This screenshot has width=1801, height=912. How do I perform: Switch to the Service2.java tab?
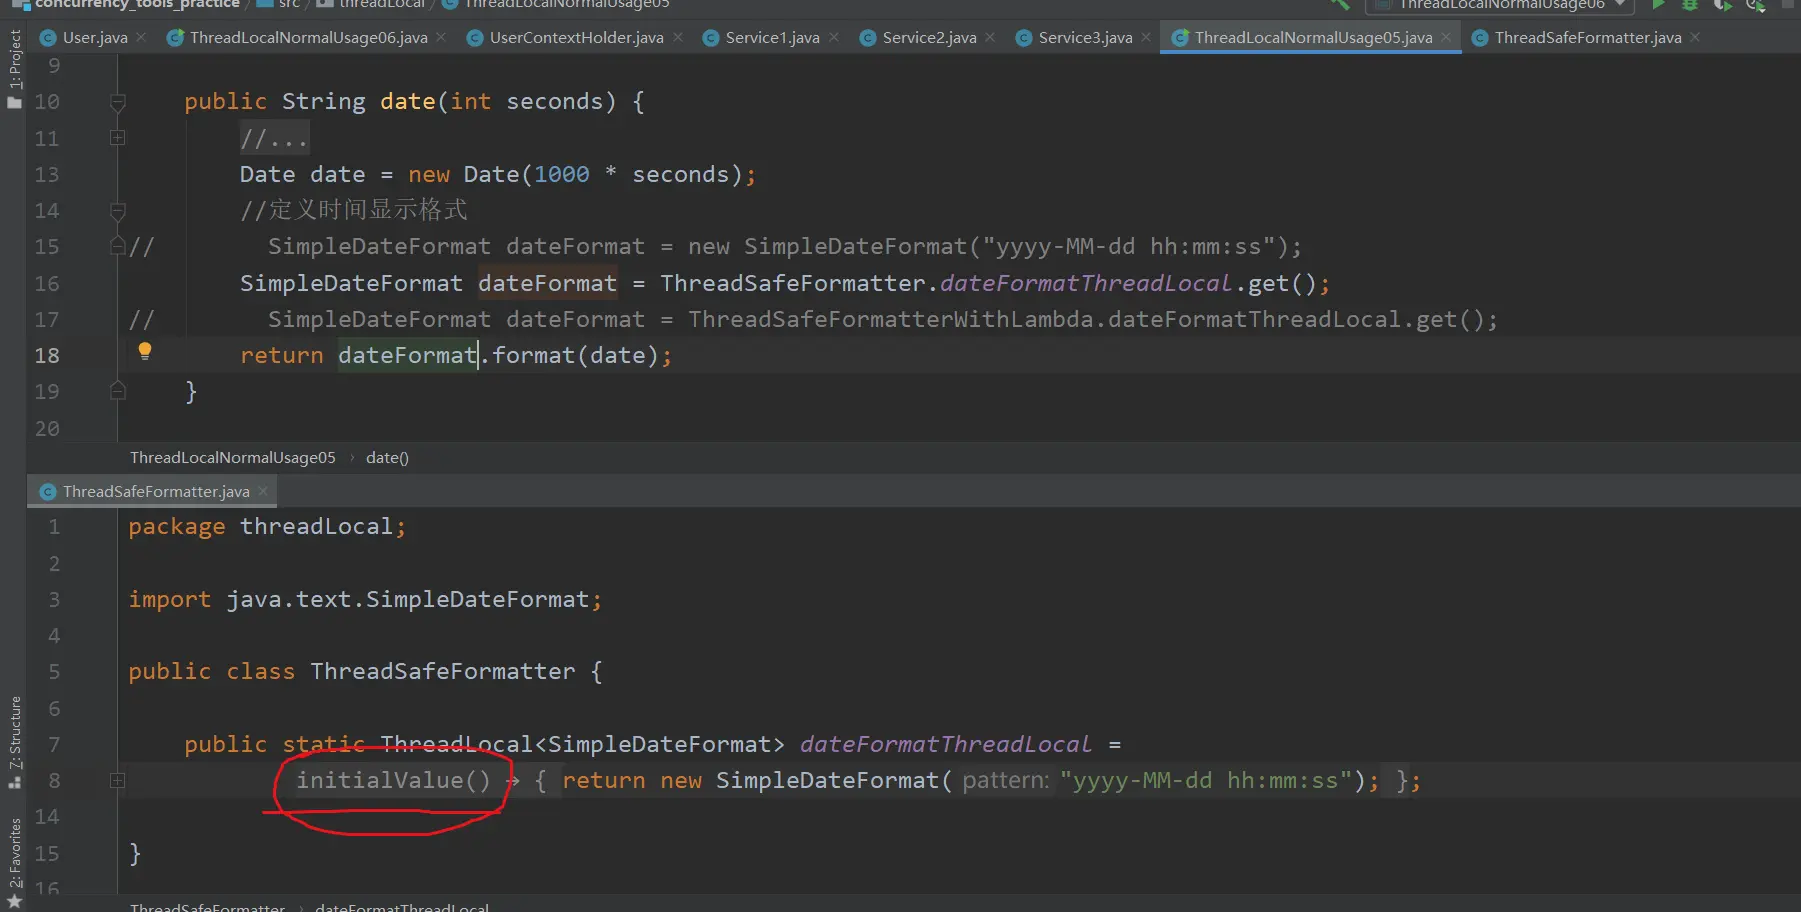click(929, 37)
